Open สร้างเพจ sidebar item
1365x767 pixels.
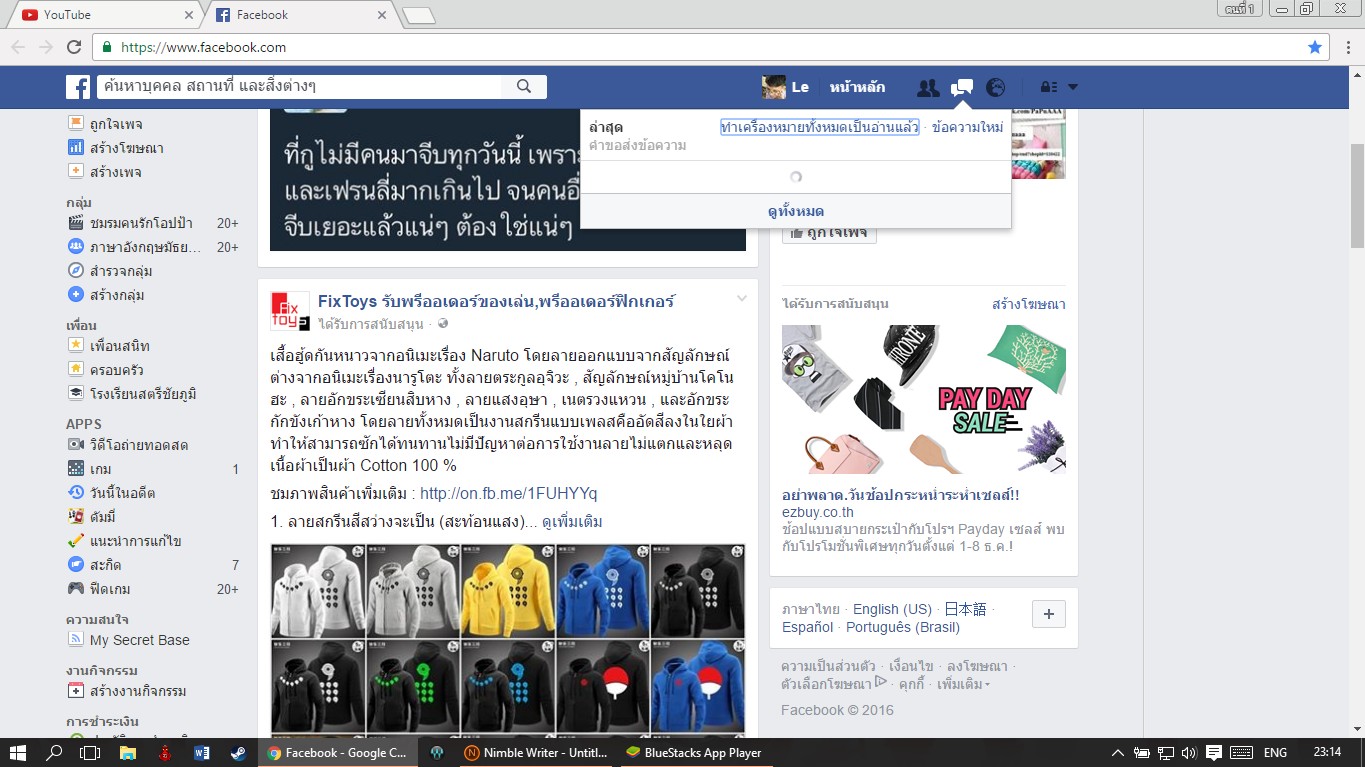[116, 172]
